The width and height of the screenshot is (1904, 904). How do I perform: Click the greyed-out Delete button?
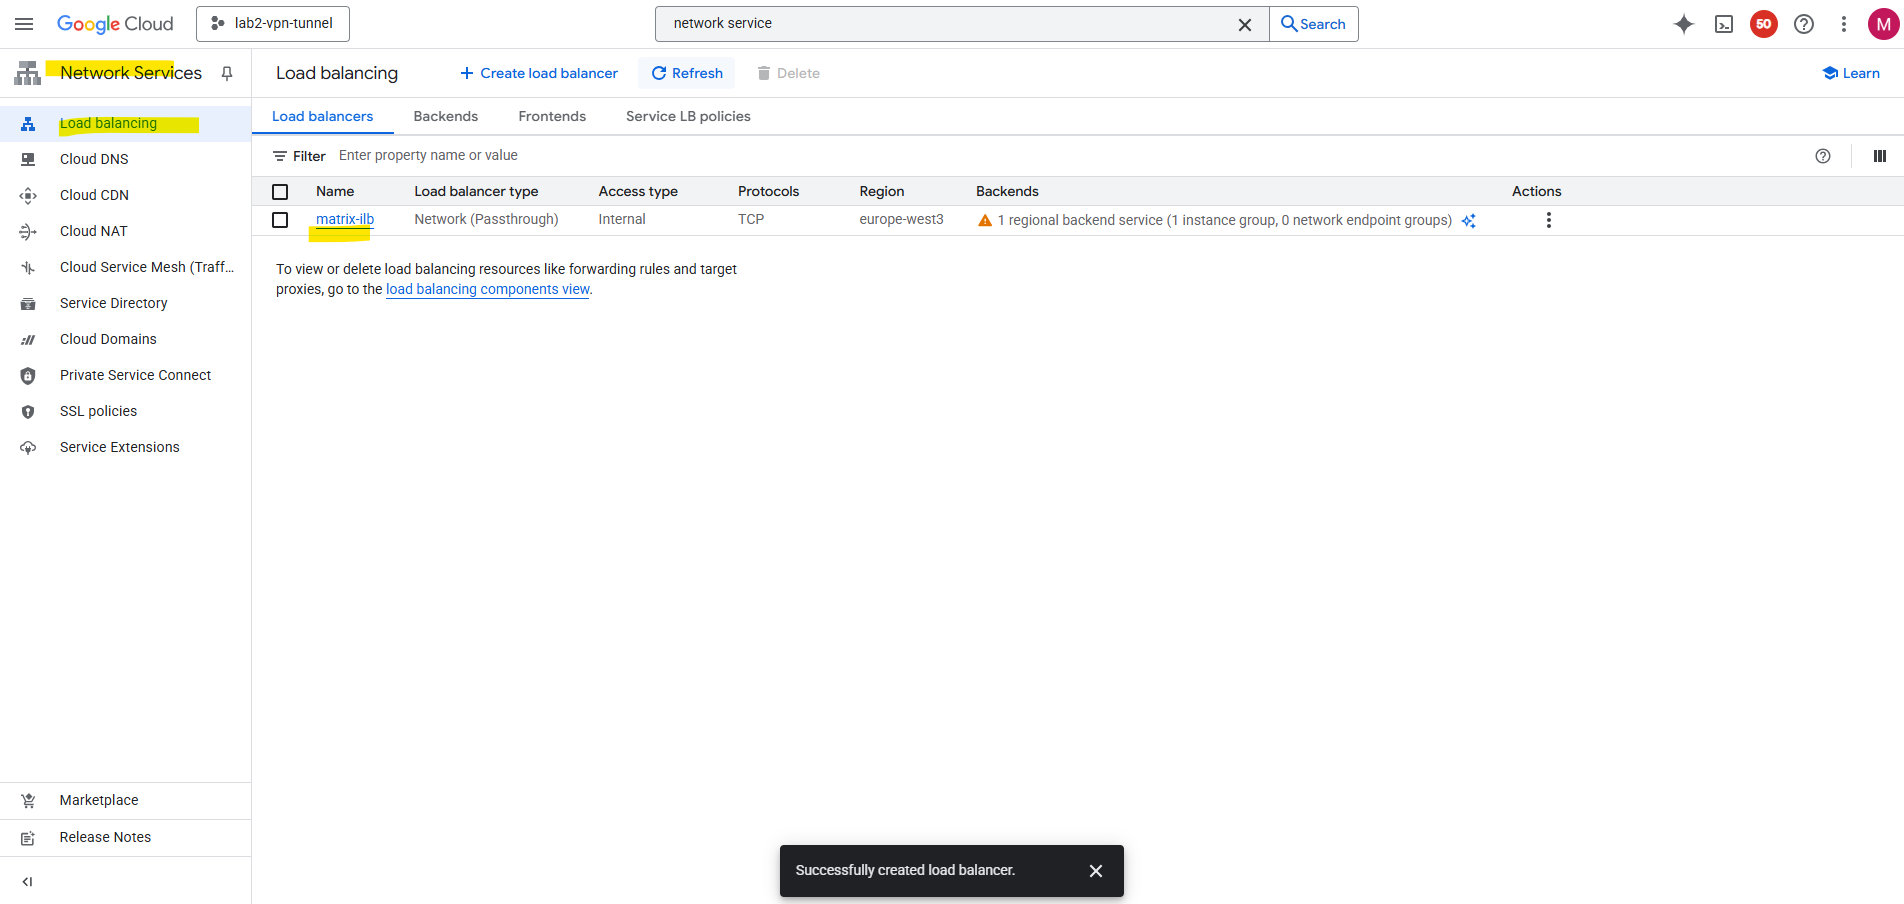(788, 73)
